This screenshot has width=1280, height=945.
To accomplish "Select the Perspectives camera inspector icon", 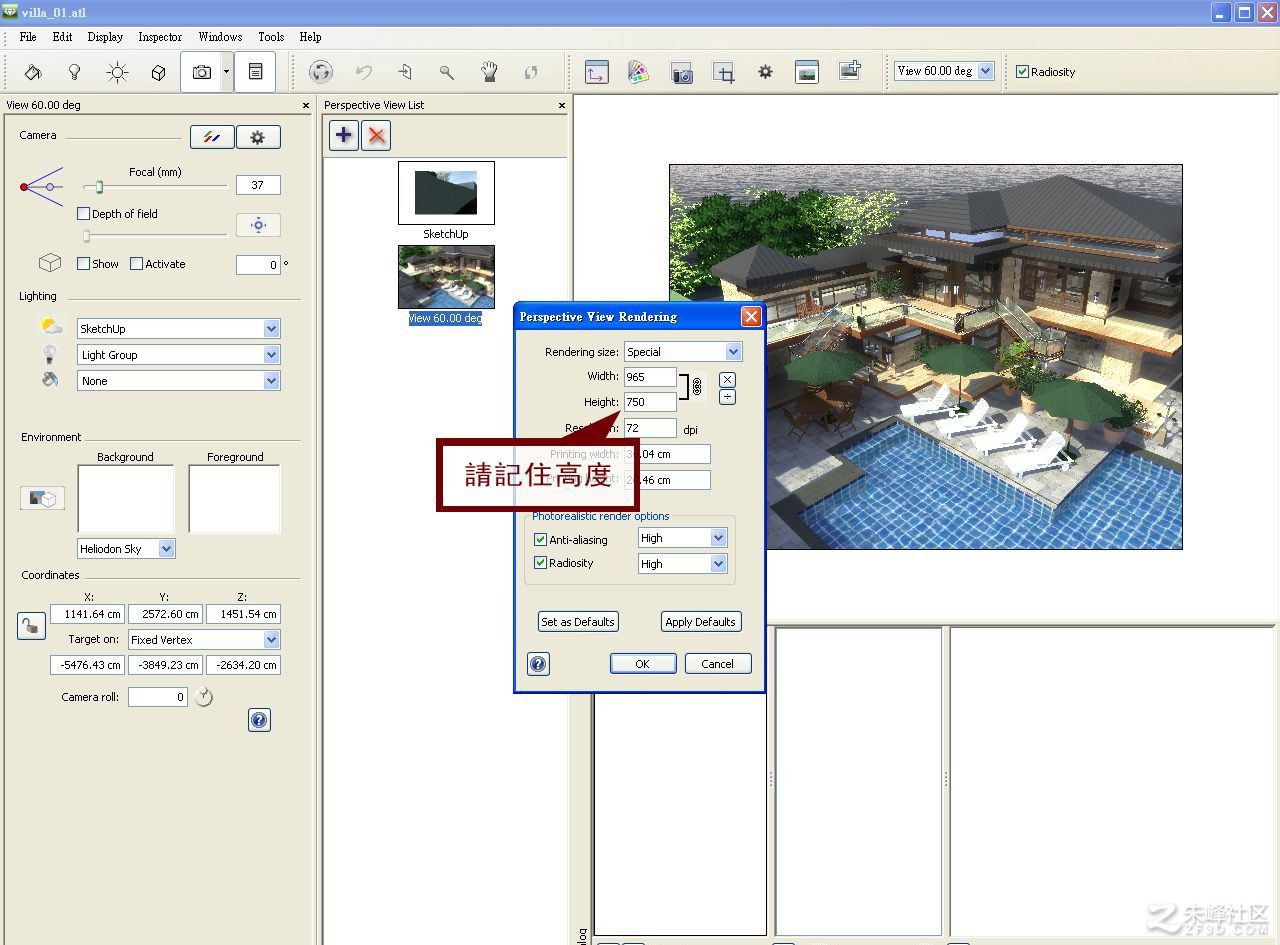I will pyautogui.click(x=201, y=72).
